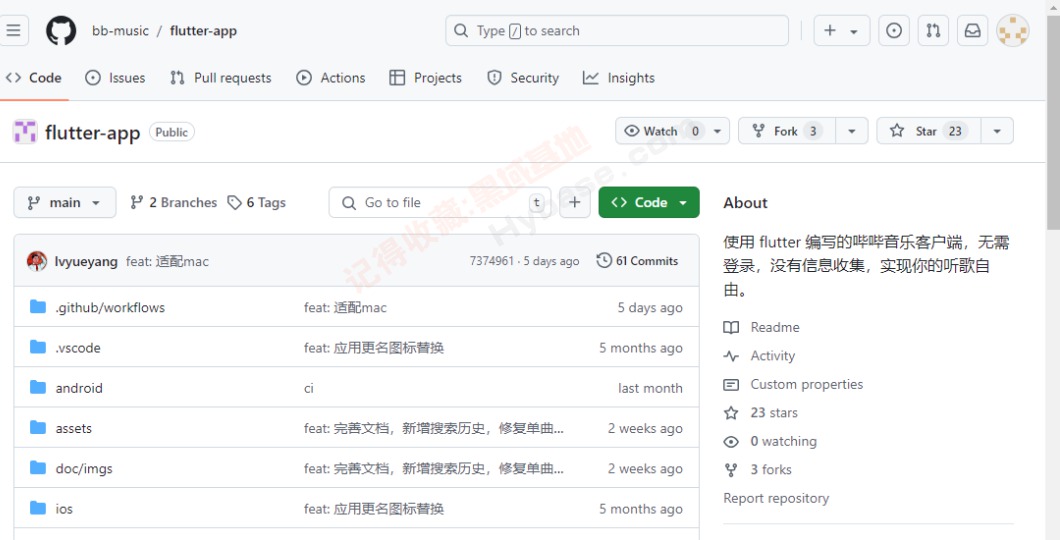1060x540 pixels.
Task: Click 'last month' in android row
Action: (x=650, y=389)
